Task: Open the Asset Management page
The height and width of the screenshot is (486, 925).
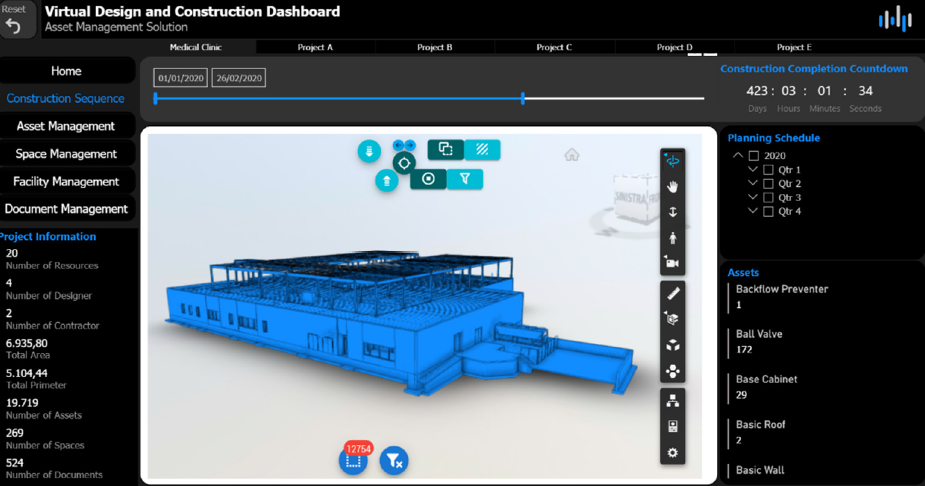Action: coord(66,126)
